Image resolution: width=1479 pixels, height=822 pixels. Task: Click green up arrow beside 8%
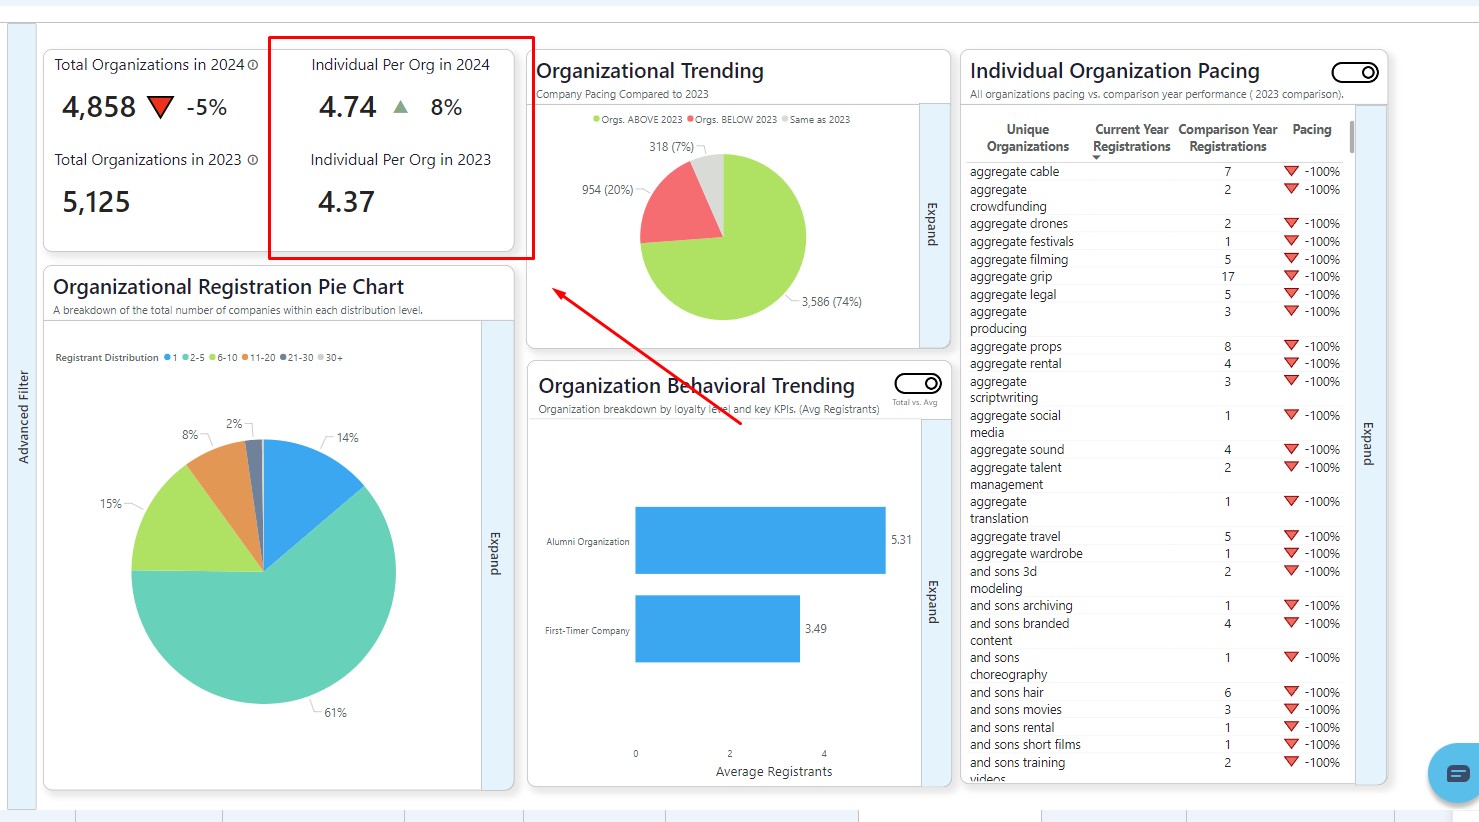pos(401,107)
